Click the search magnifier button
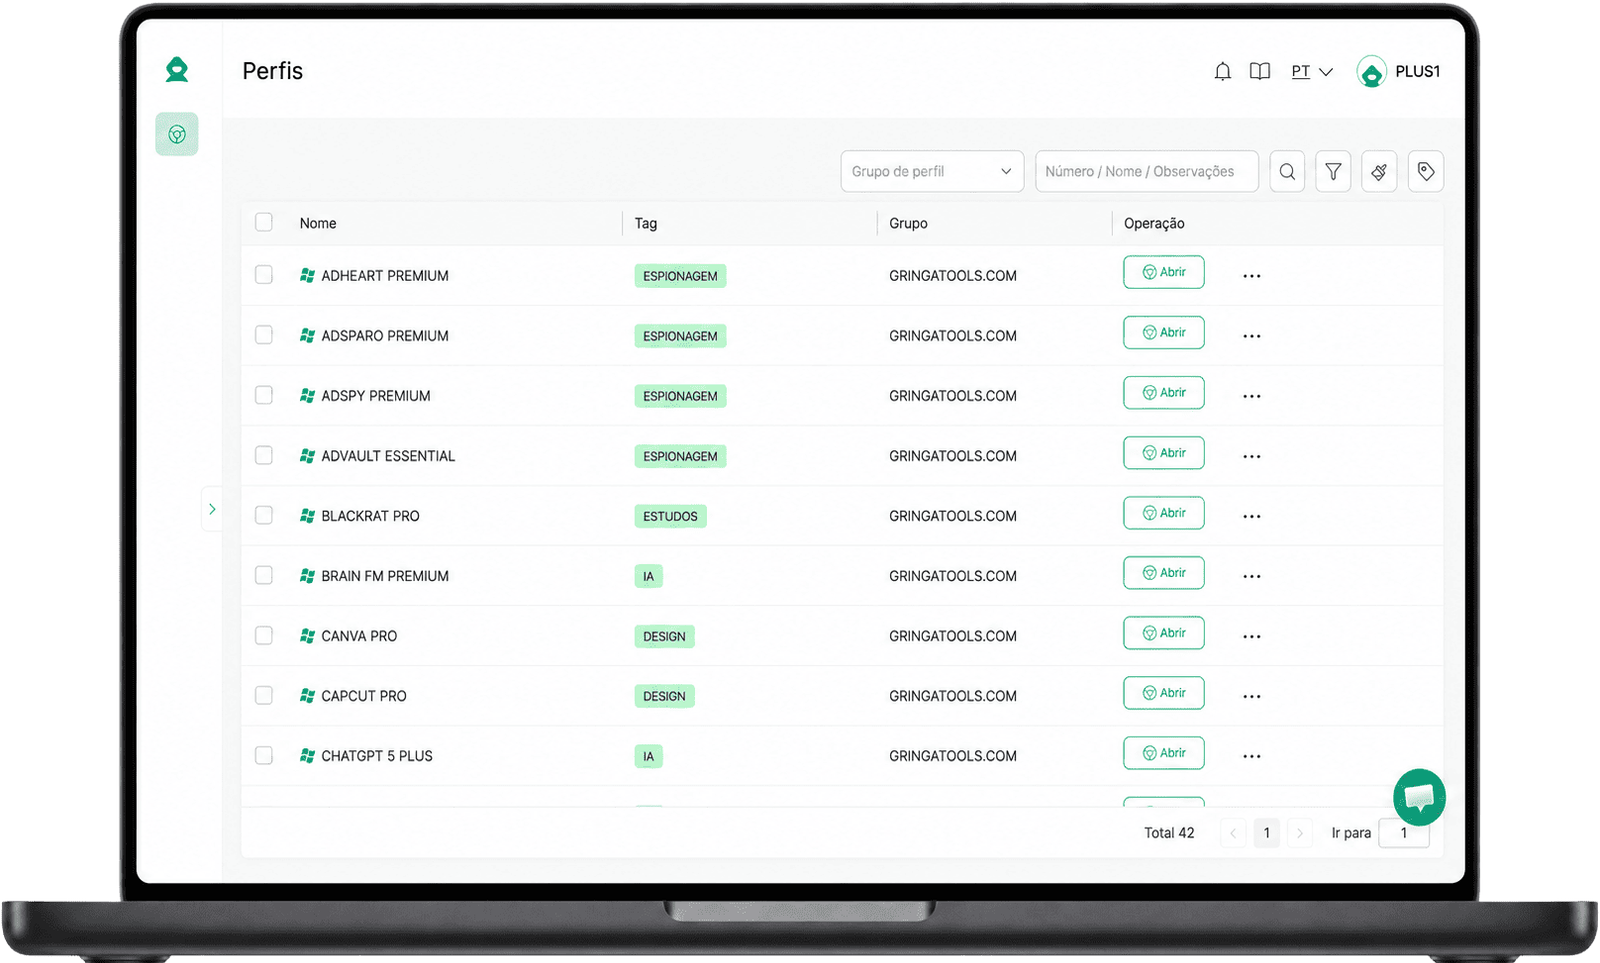The image size is (1600, 963). coord(1287,172)
